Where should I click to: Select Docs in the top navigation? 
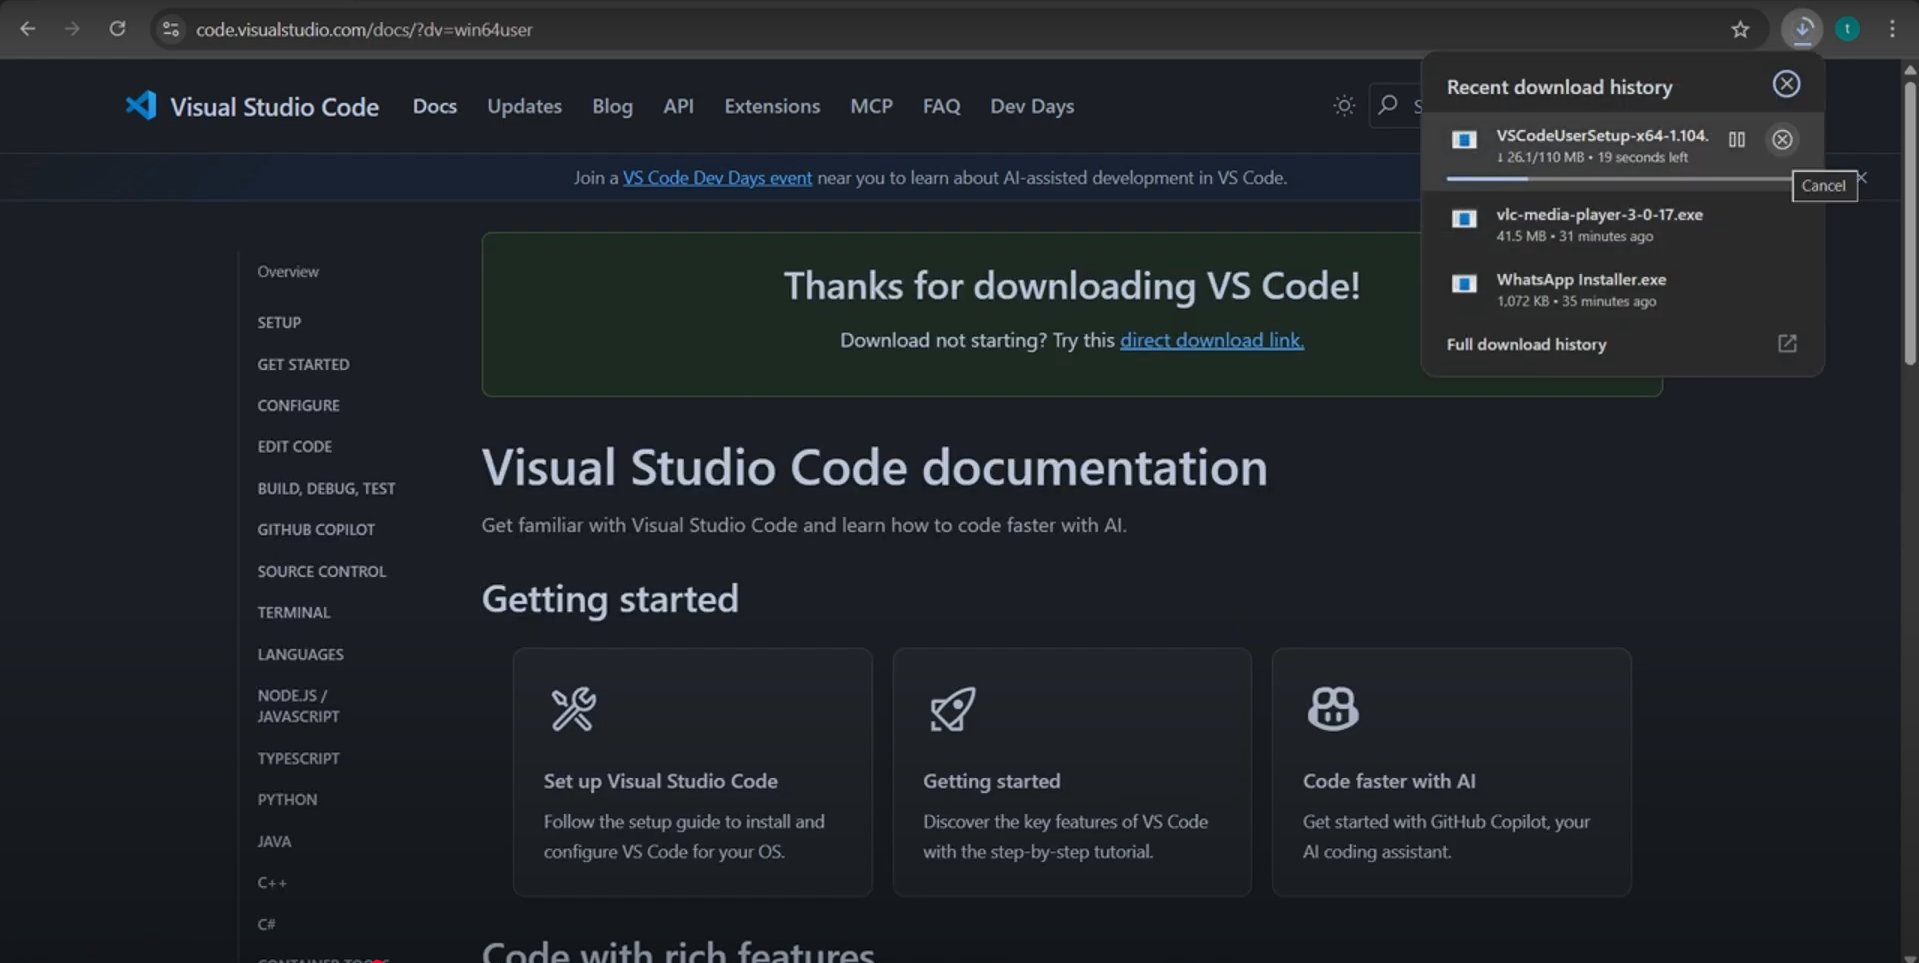pyautogui.click(x=435, y=106)
